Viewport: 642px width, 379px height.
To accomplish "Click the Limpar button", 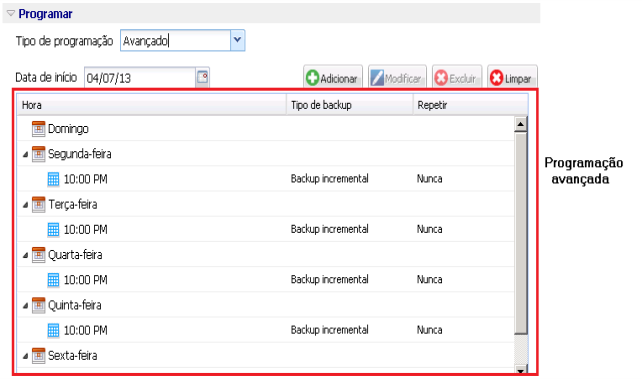I will [x=512, y=77].
